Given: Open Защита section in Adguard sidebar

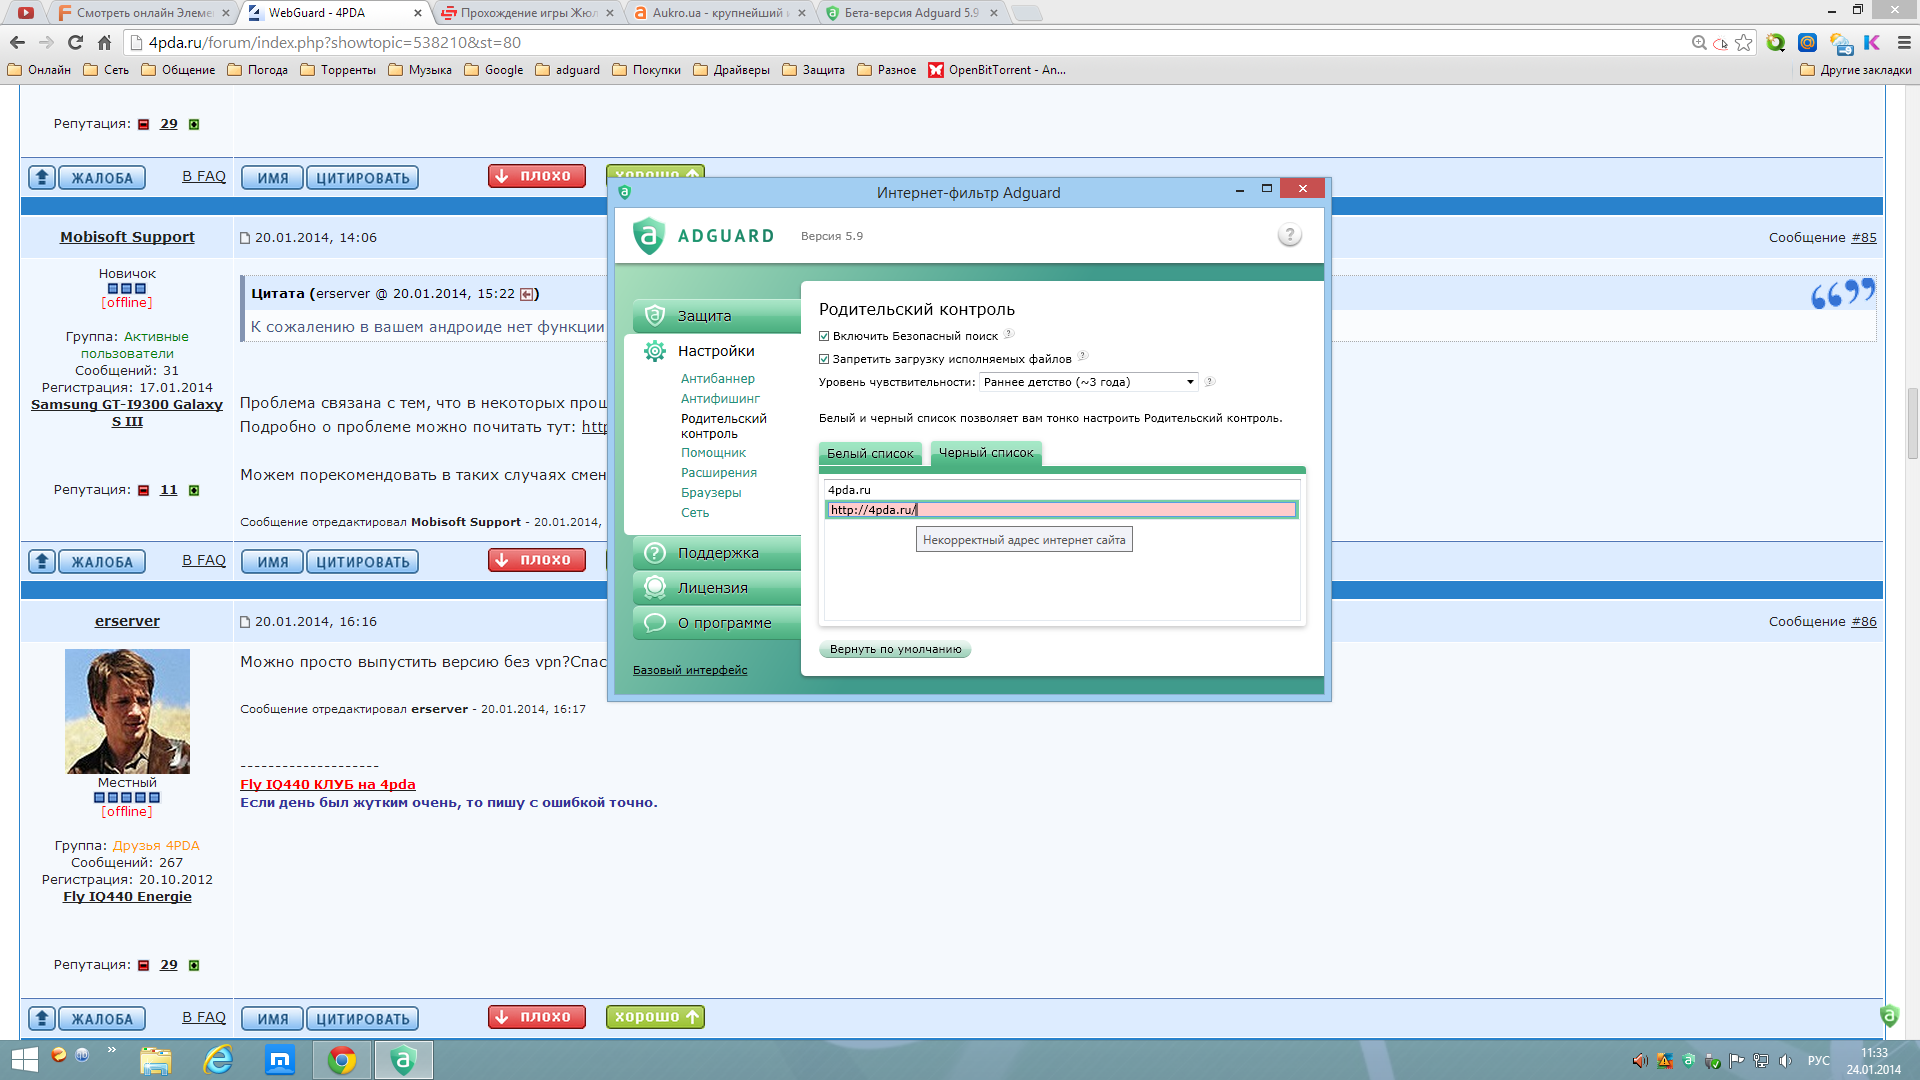Looking at the screenshot, I should [x=717, y=316].
